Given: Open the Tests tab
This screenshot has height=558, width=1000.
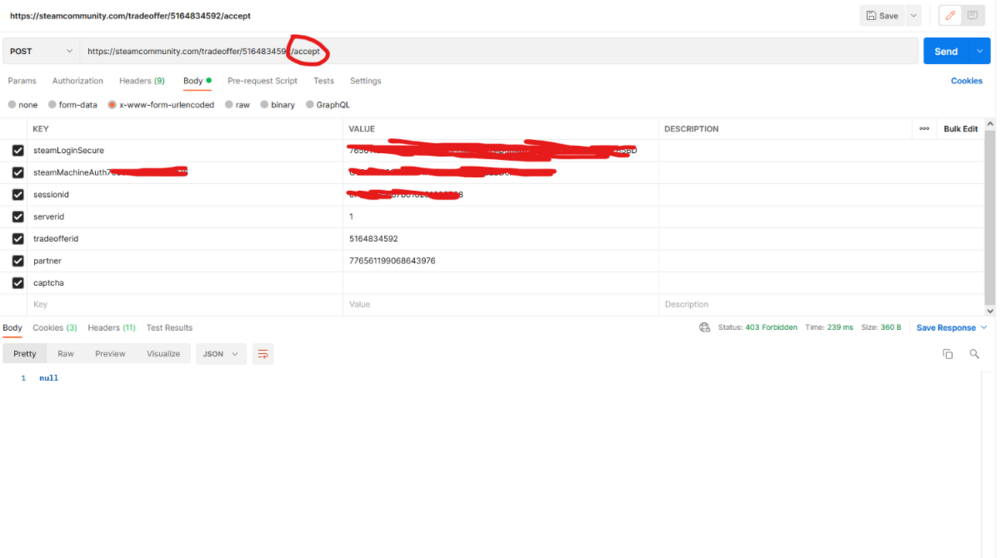Looking at the screenshot, I should click(323, 81).
